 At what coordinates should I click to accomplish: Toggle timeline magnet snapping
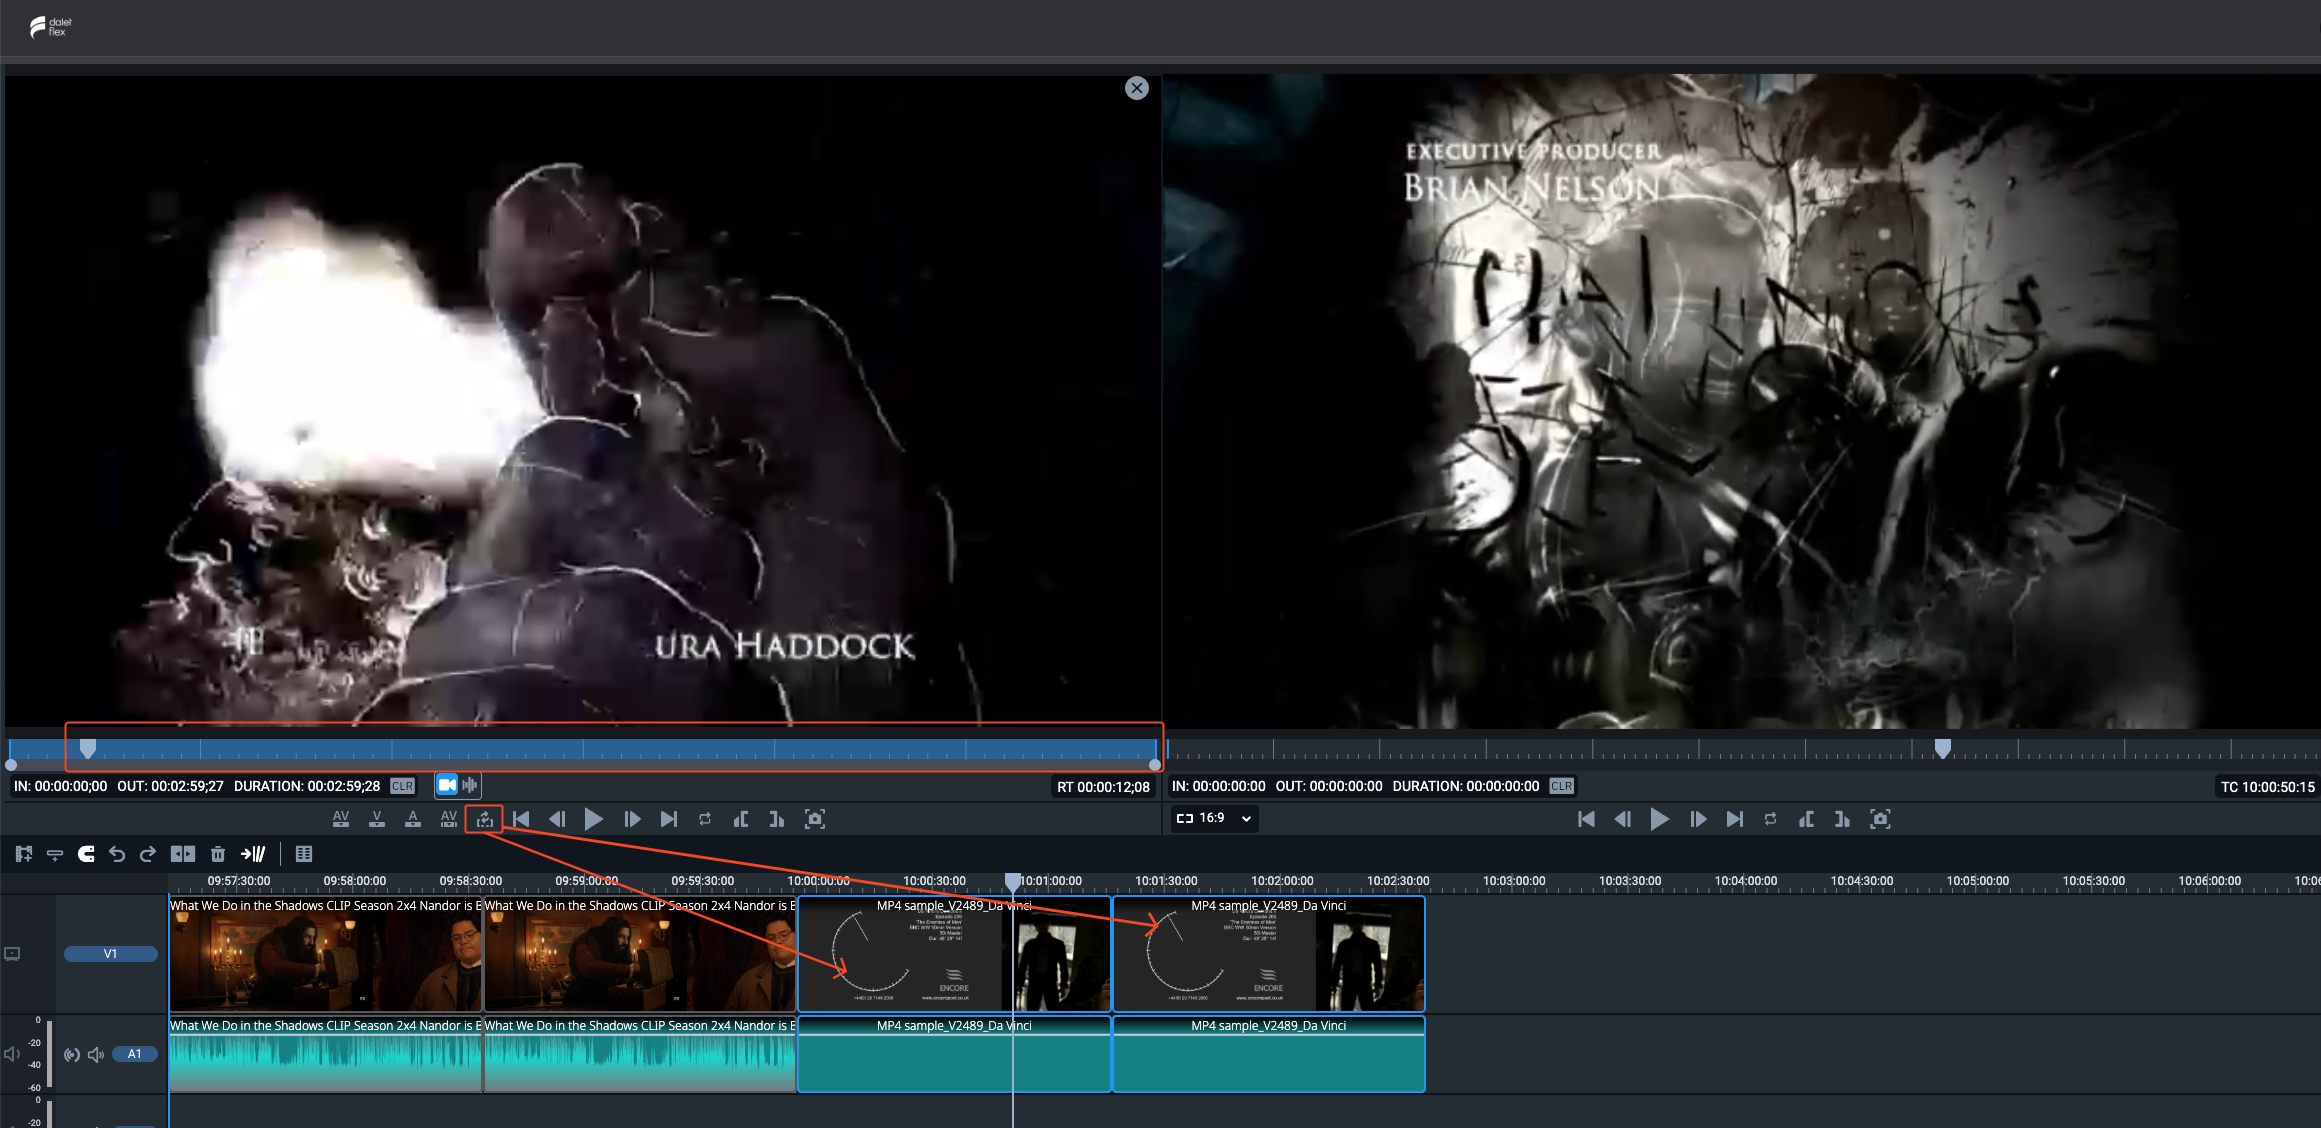click(86, 854)
